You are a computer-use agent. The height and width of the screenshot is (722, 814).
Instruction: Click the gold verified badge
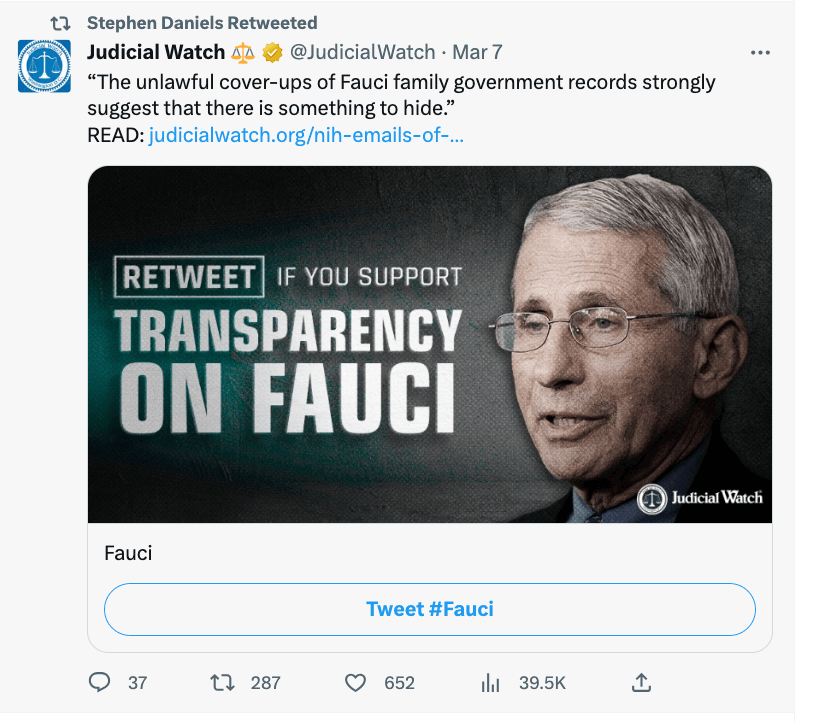pos(272,52)
